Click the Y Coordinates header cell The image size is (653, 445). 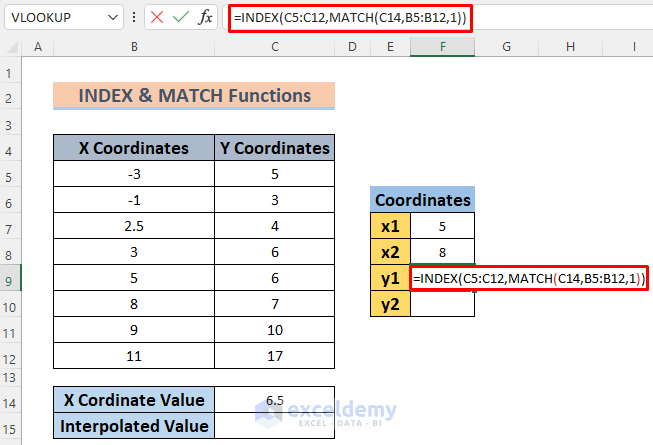pyautogui.click(x=274, y=148)
